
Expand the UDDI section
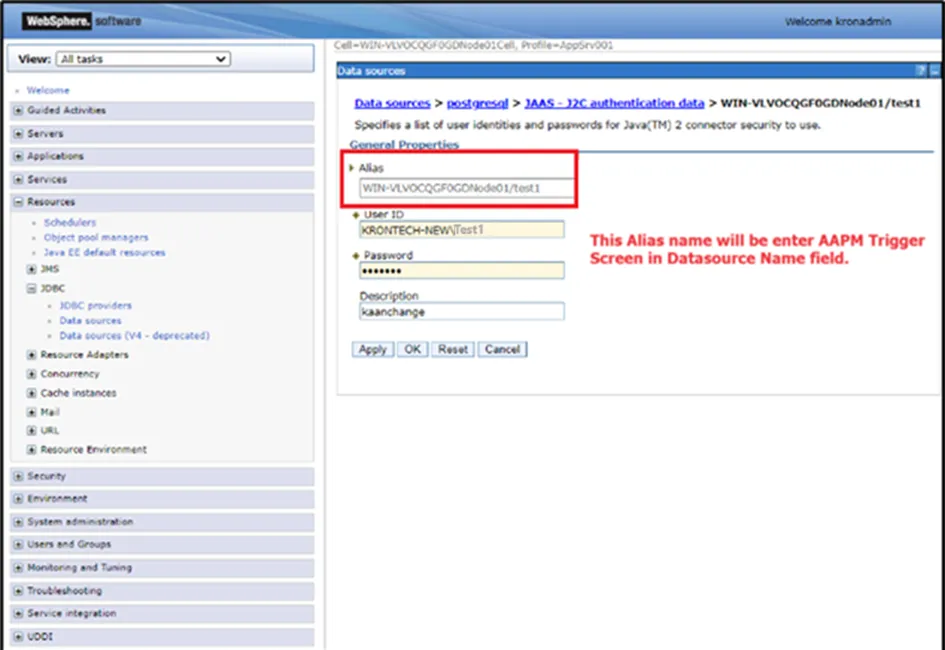pyautogui.click(x=18, y=637)
